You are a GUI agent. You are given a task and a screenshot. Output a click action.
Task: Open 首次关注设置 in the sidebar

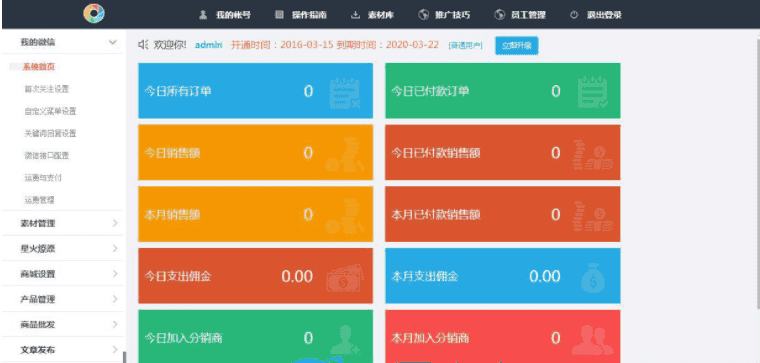tap(47, 89)
